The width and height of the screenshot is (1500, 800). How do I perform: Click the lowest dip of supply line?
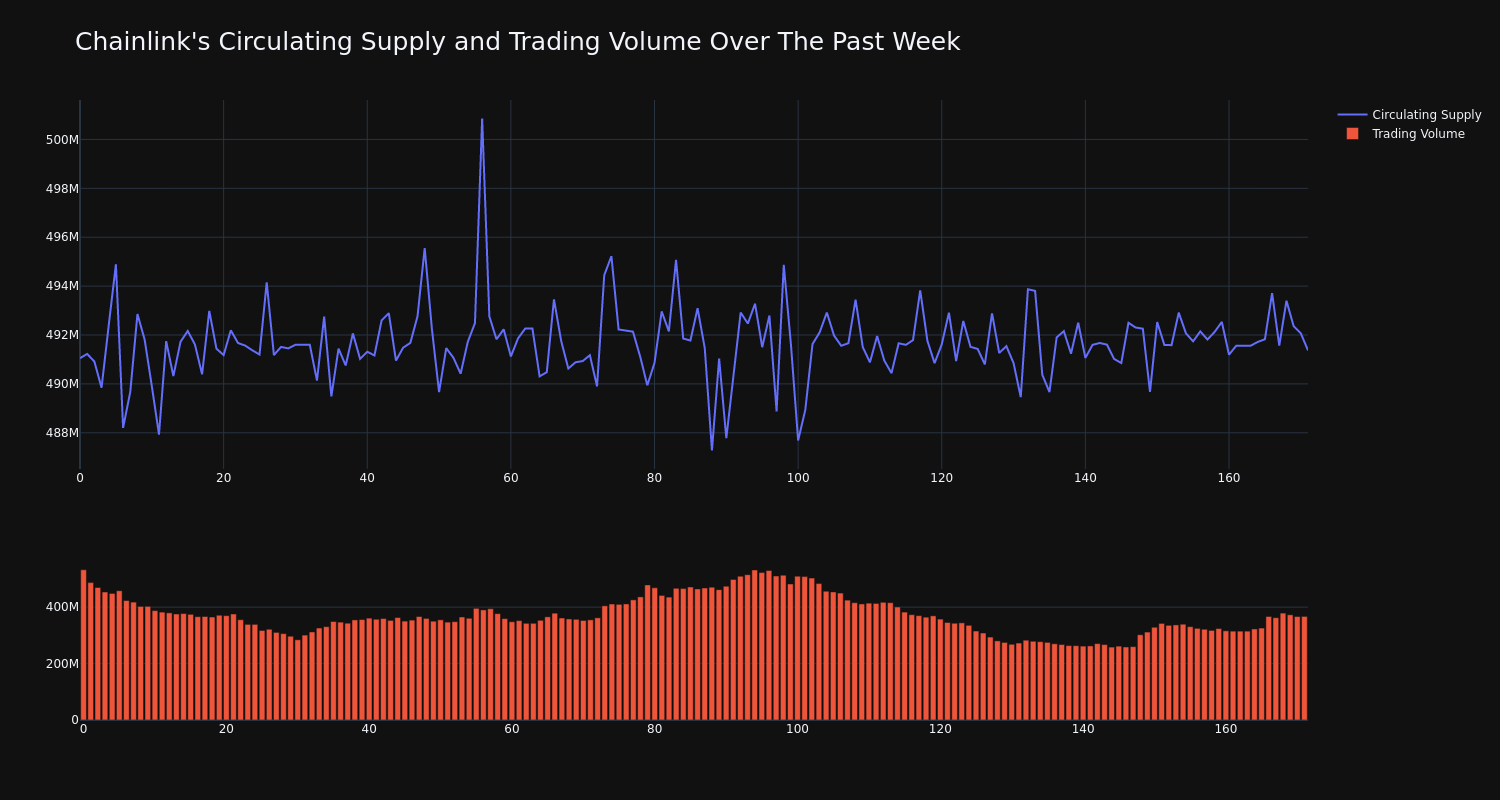(x=712, y=449)
